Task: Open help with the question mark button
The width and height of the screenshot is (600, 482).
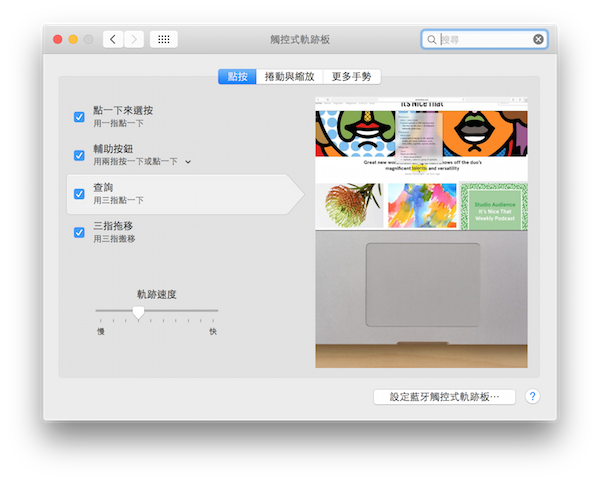Action: 532,396
